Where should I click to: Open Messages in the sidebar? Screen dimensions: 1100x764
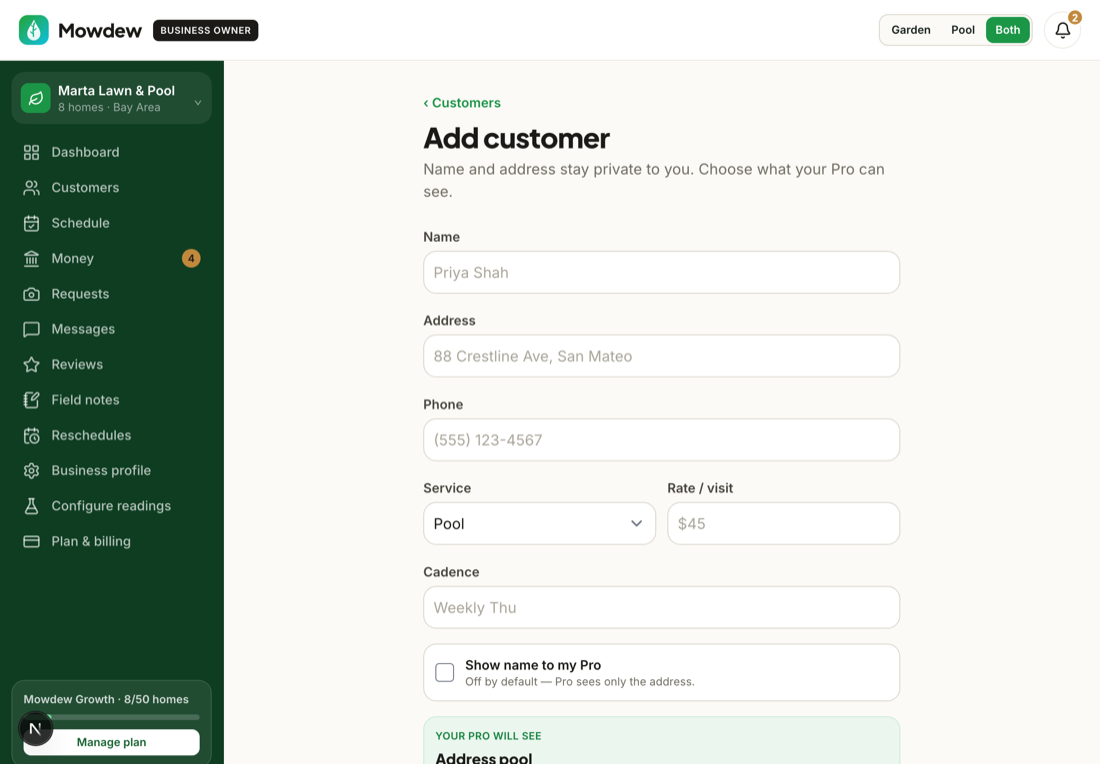(112, 329)
